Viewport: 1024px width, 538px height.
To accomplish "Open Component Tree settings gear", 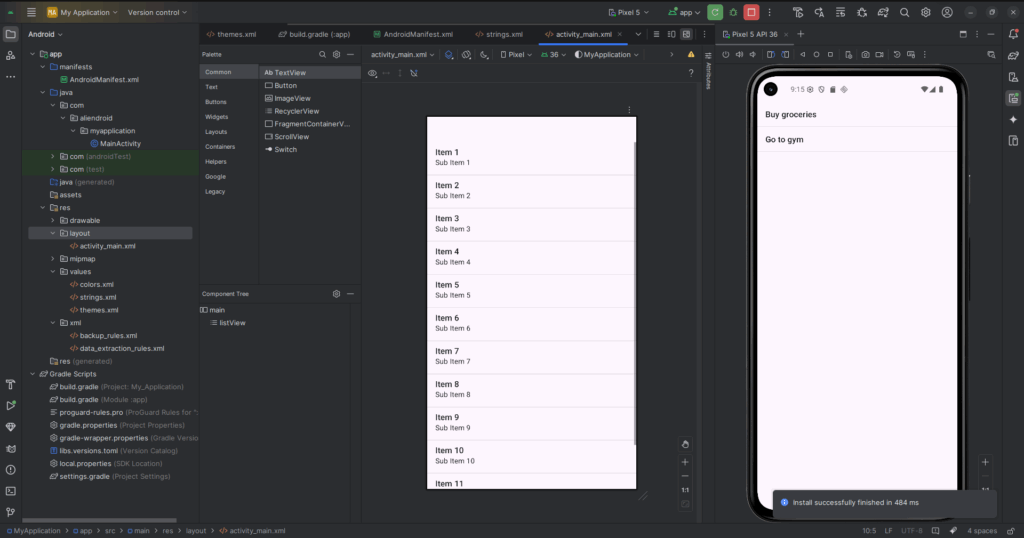I will pyautogui.click(x=336, y=294).
